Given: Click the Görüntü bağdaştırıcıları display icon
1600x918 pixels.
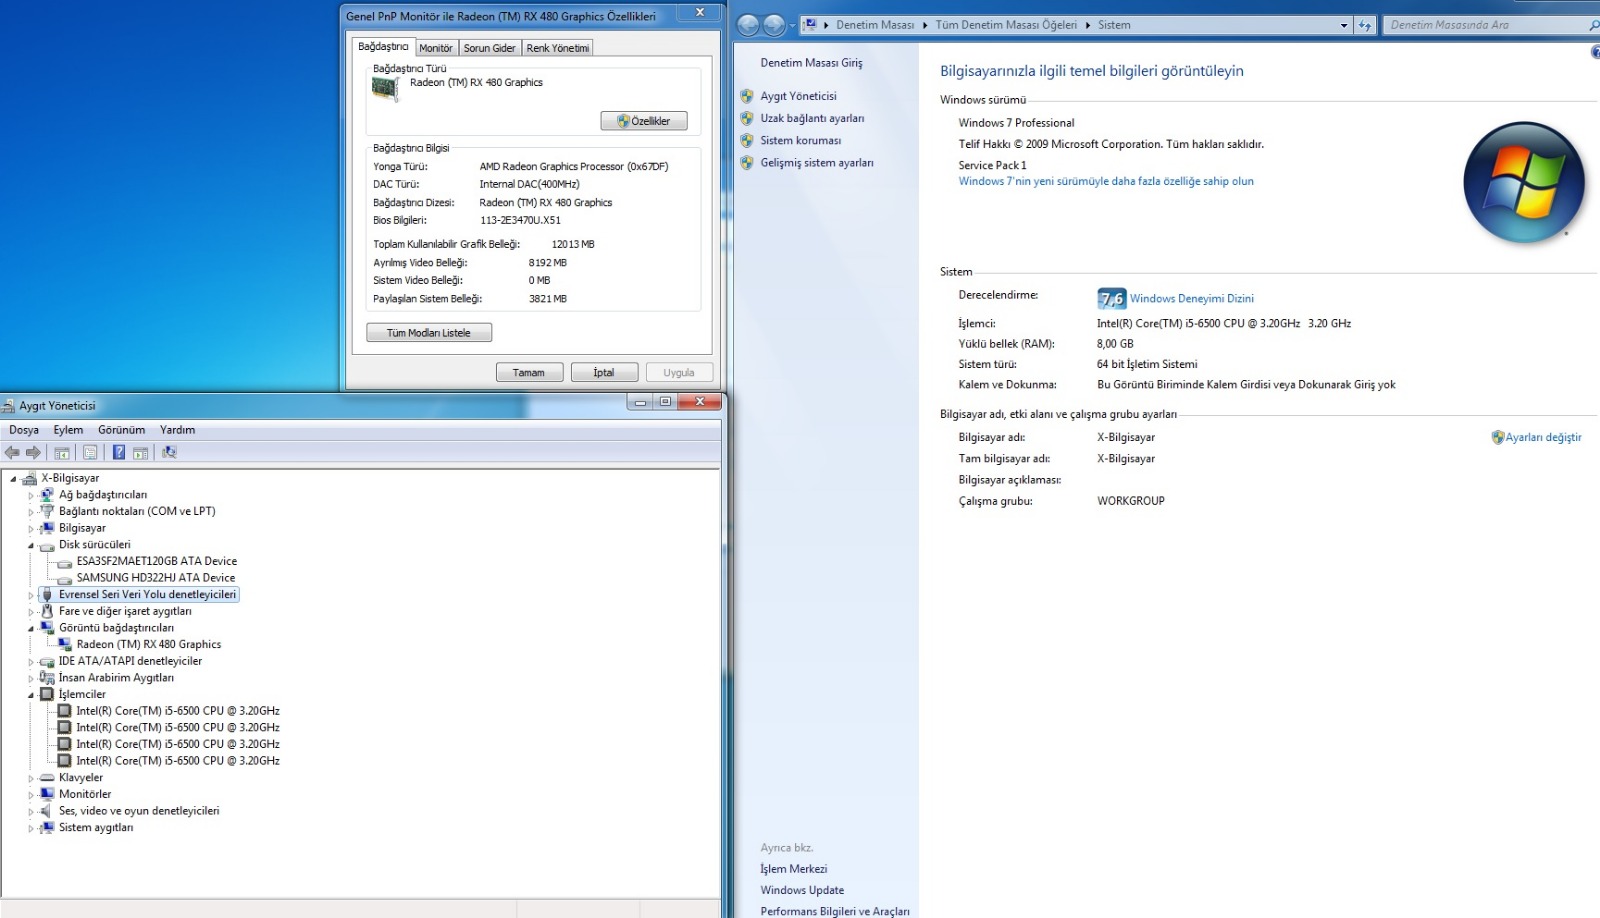Looking at the screenshot, I should click(47, 628).
